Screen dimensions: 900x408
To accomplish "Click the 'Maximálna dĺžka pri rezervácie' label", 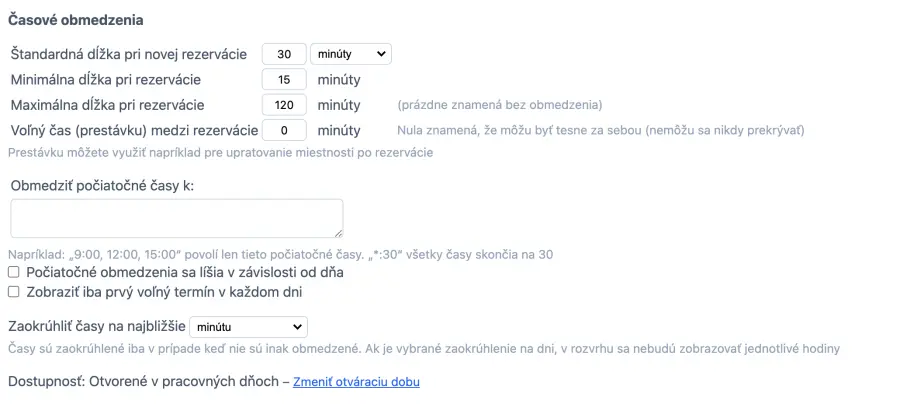I will pos(108,104).
